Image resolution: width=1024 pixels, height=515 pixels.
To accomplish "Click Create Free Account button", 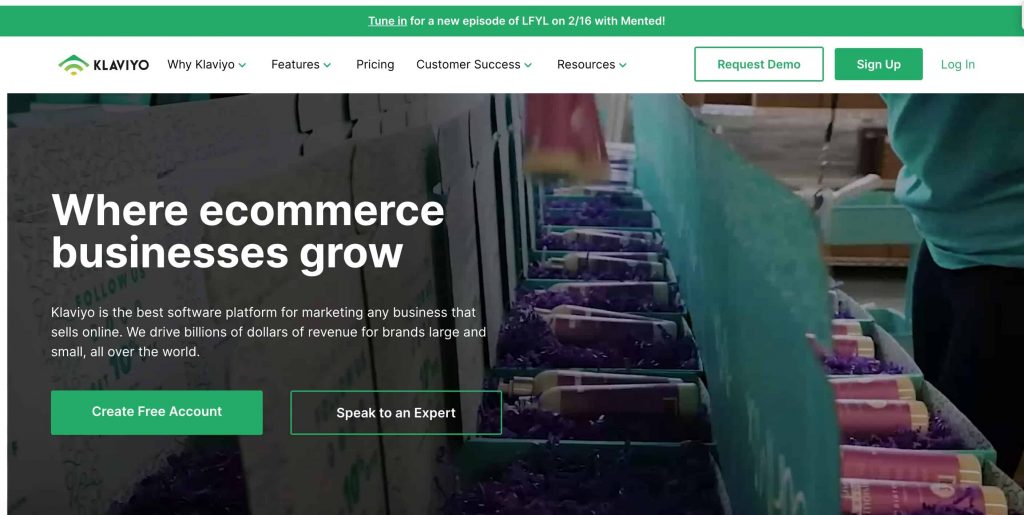I will 157,413.
